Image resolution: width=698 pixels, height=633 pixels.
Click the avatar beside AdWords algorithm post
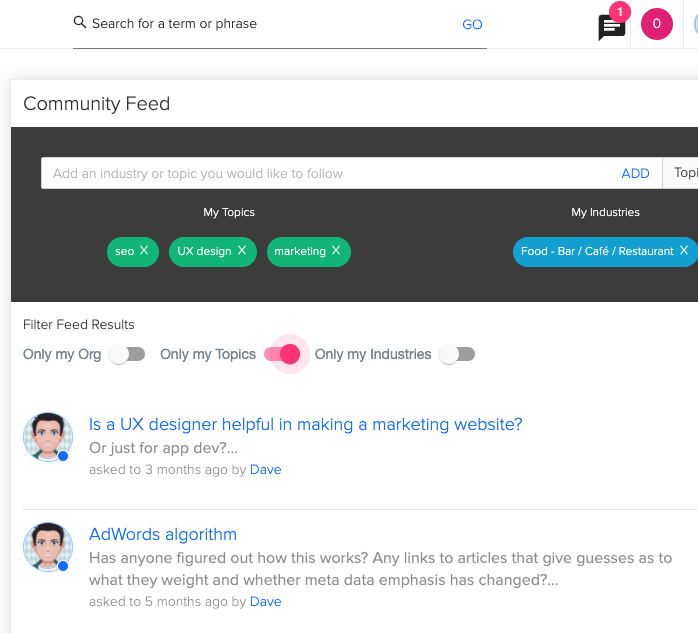point(48,547)
